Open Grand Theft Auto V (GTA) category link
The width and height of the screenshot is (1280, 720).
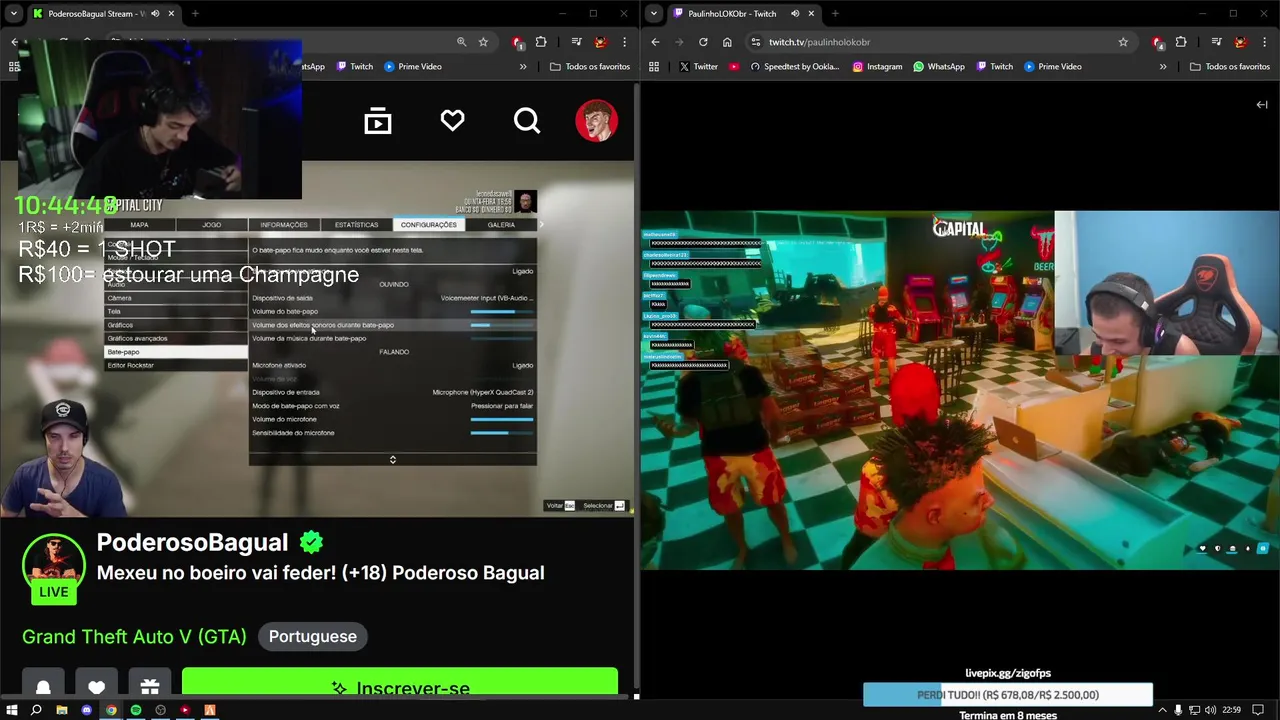(134, 636)
